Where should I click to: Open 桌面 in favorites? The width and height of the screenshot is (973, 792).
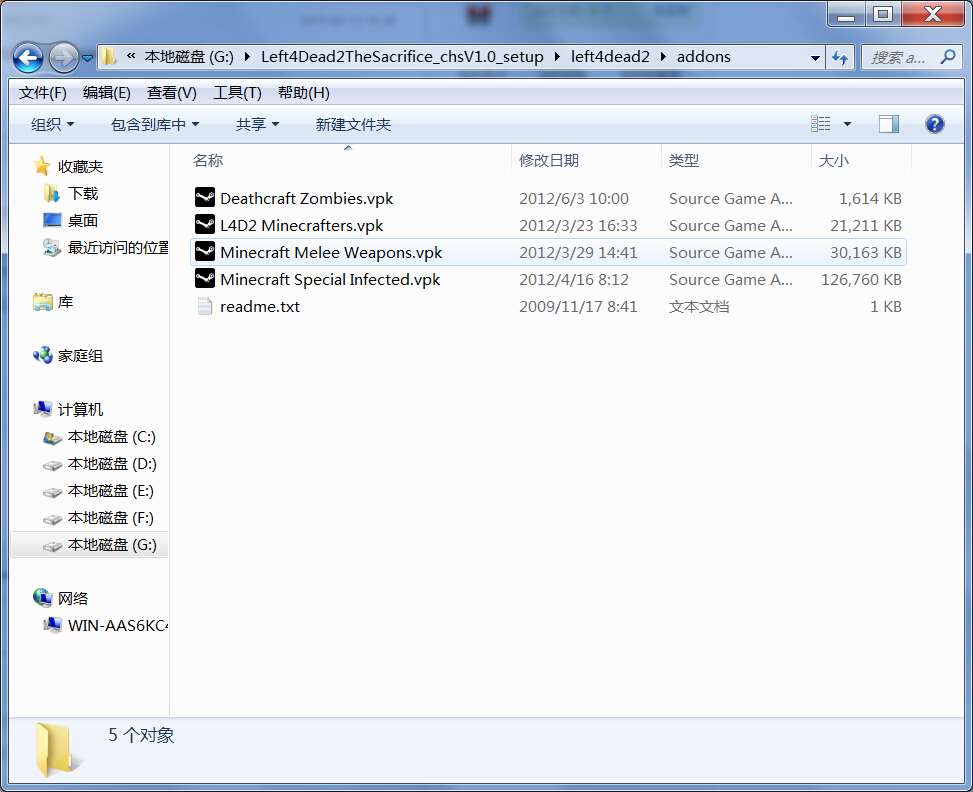(83, 220)
